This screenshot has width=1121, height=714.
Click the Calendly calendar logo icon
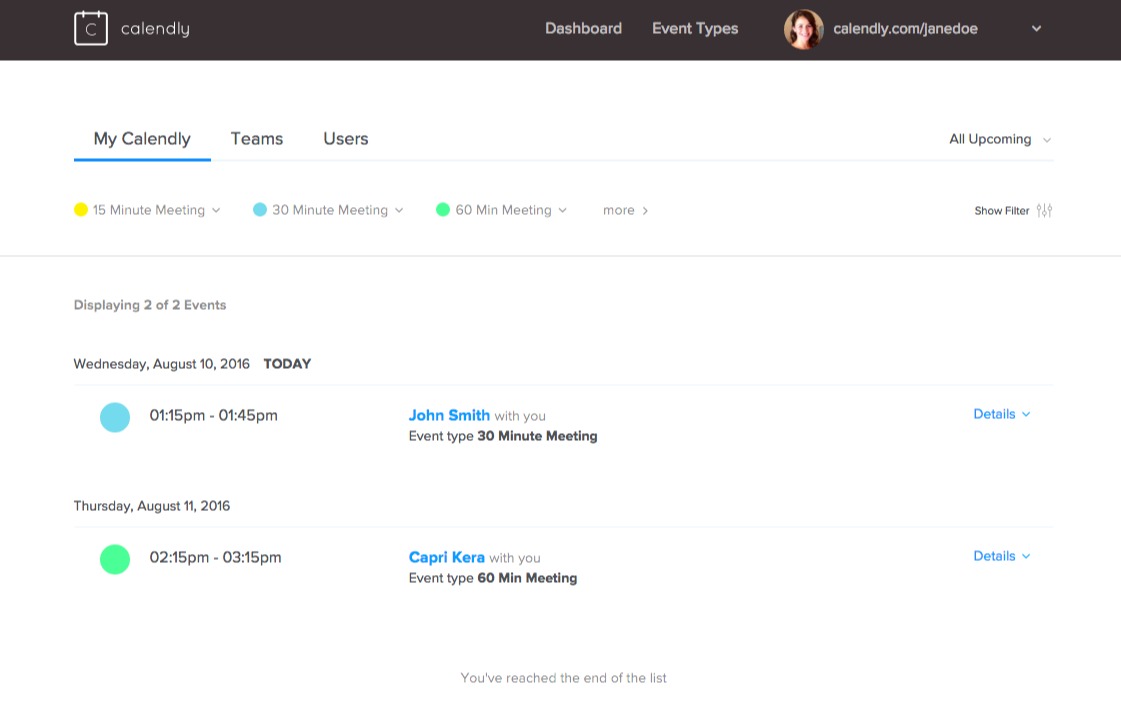[x=91, y=29]
